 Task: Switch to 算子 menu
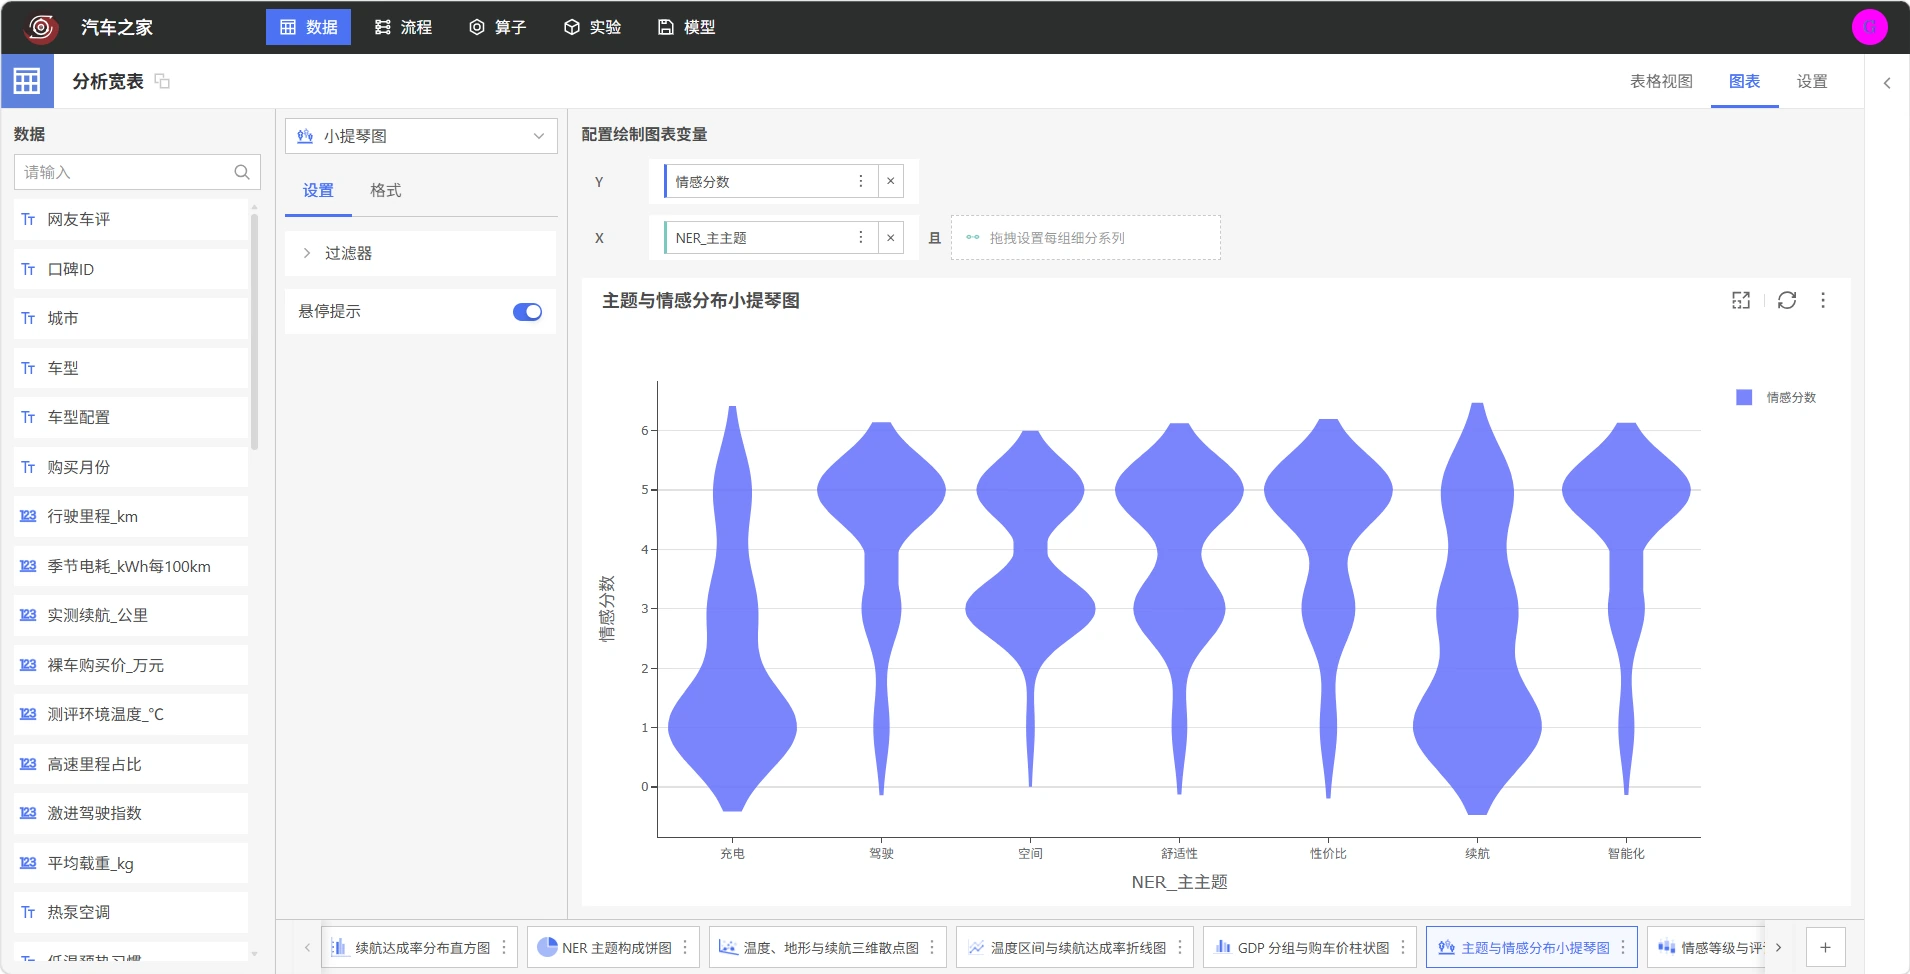[x=497, y=27]
